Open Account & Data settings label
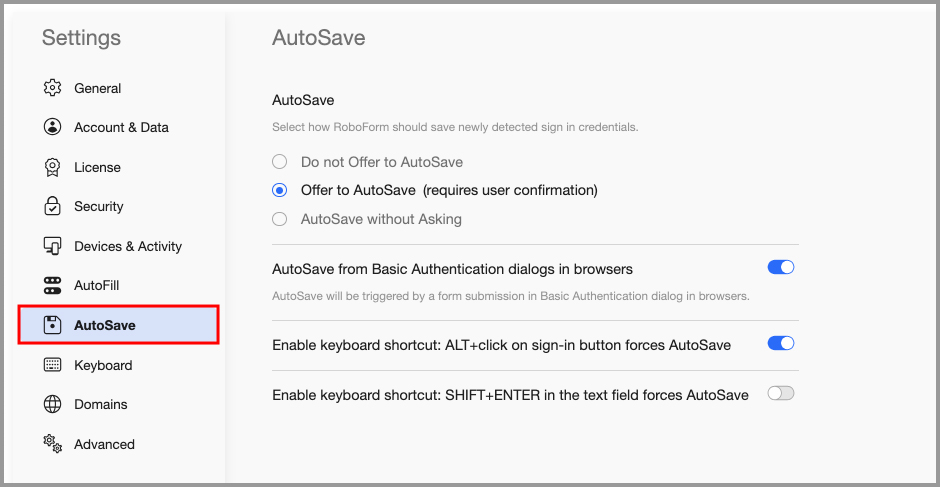Viewport: 940px width, 487px height. [121, 127]
